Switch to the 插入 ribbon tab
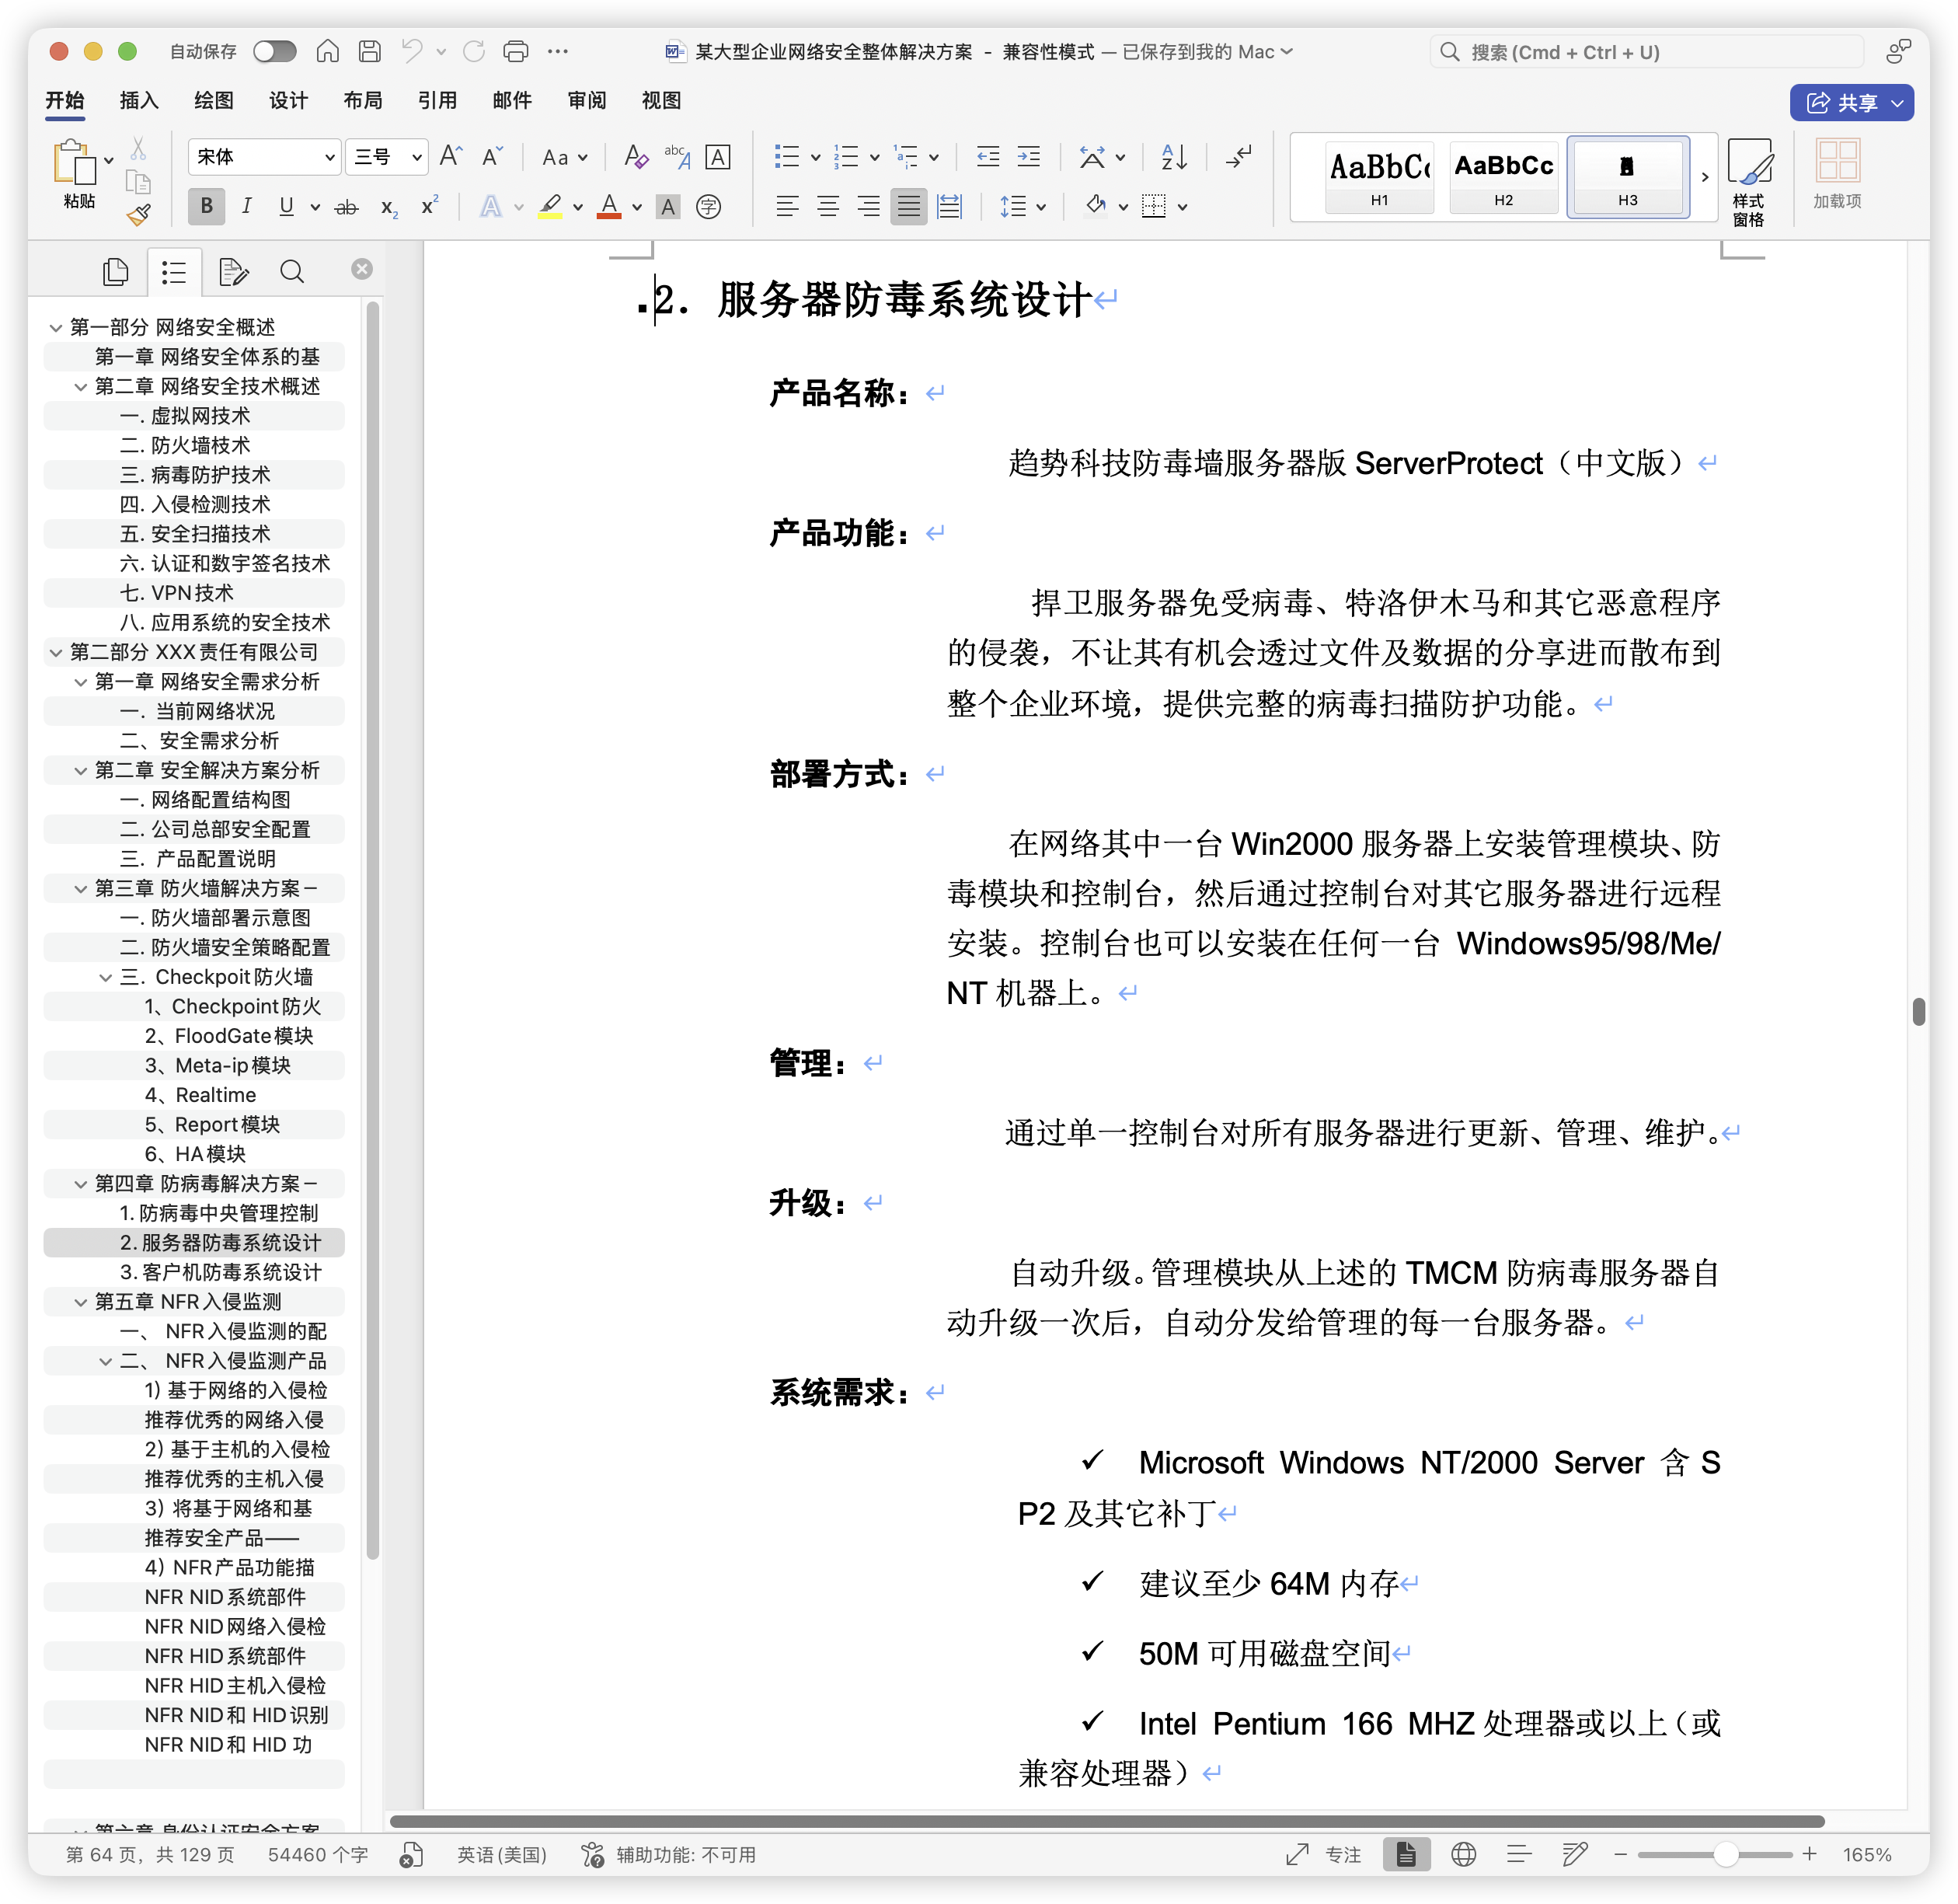 139,101
